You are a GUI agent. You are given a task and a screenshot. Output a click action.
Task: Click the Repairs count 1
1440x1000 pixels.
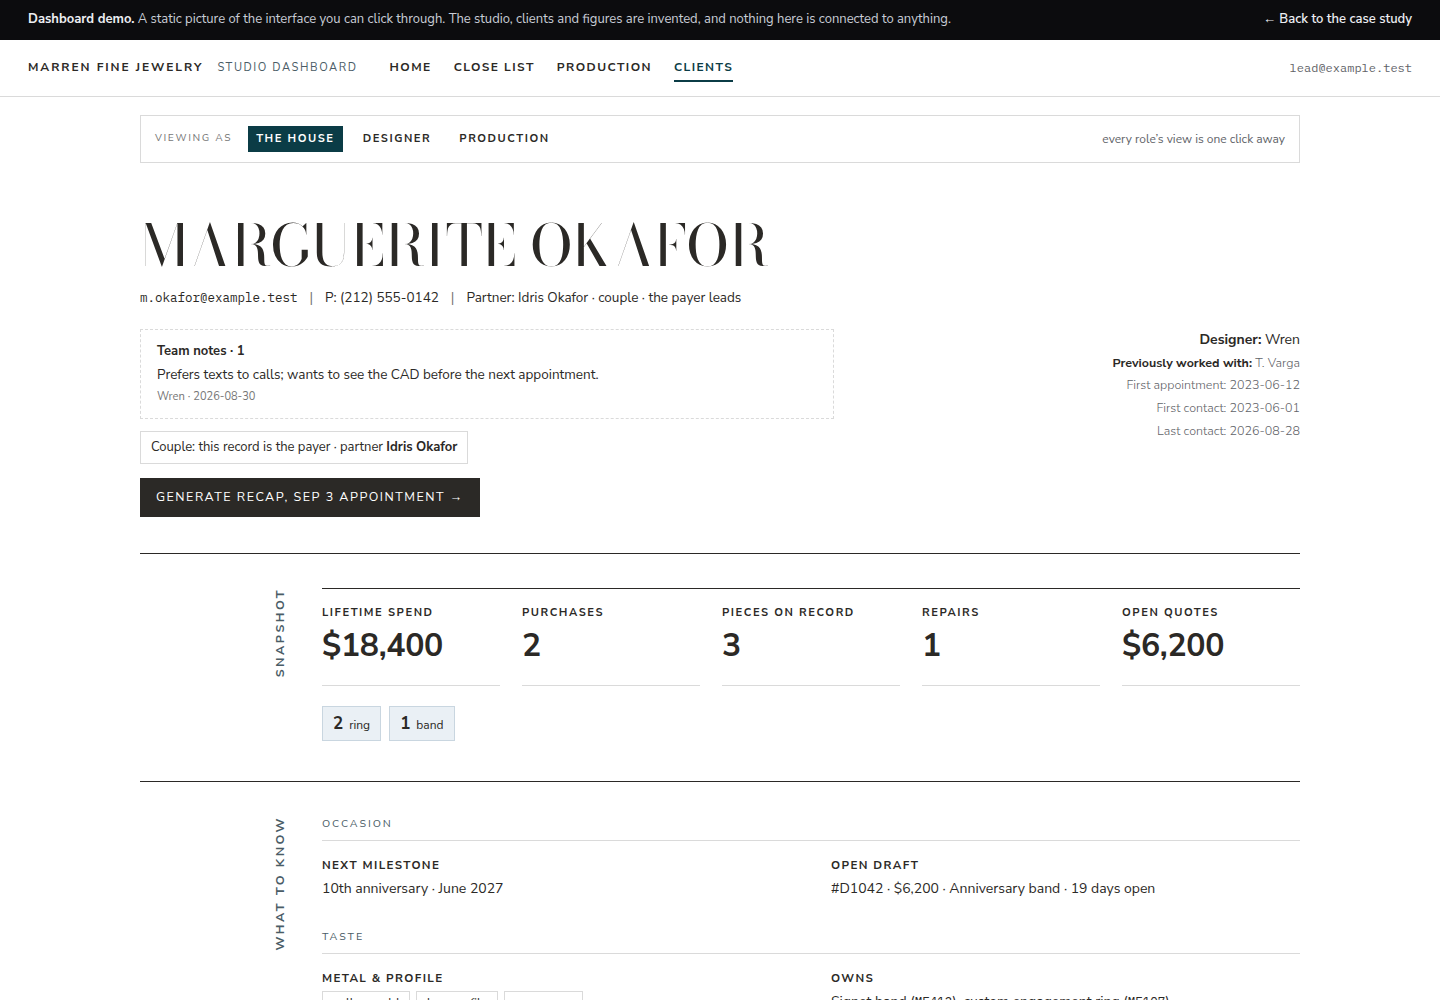click(932, 645)
